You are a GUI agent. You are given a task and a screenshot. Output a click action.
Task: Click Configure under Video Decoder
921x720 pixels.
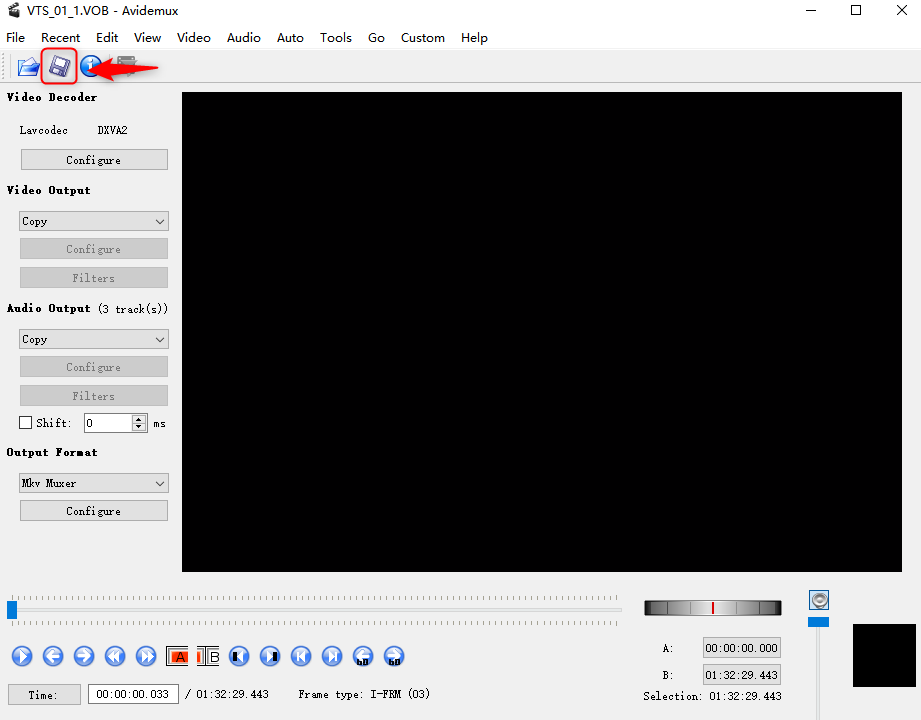pyautogui.click(x=94, y=160)
